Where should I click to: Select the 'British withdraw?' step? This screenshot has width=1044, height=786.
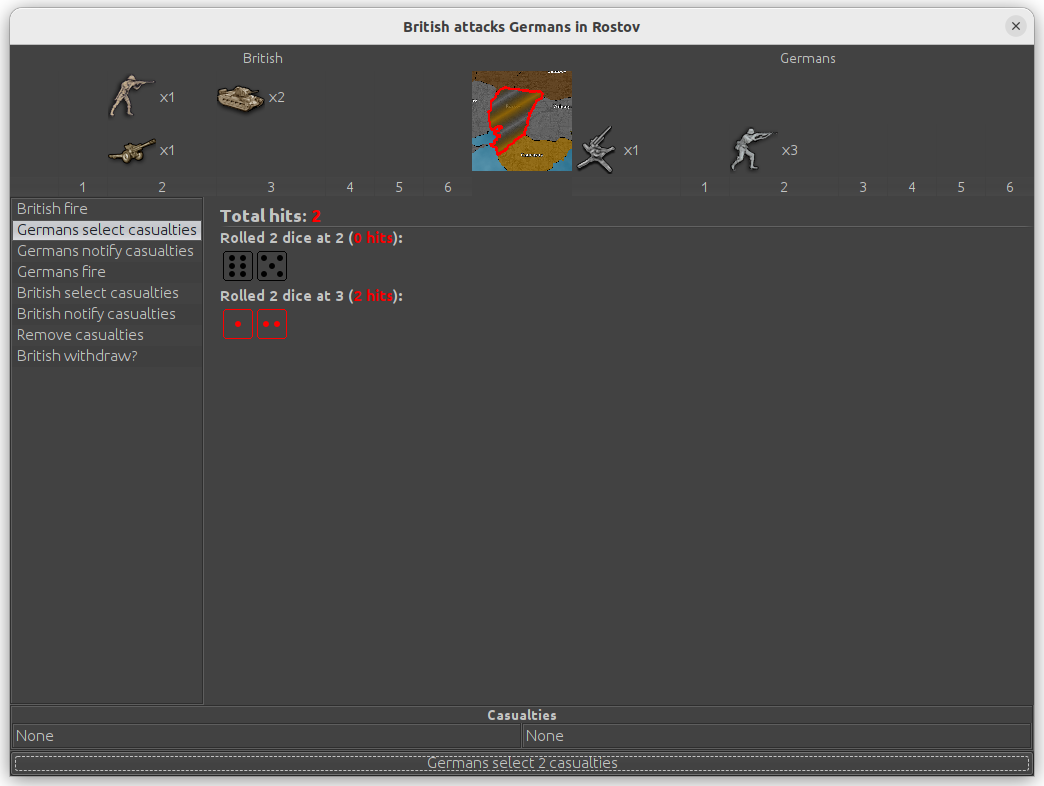tap(77, 356)
